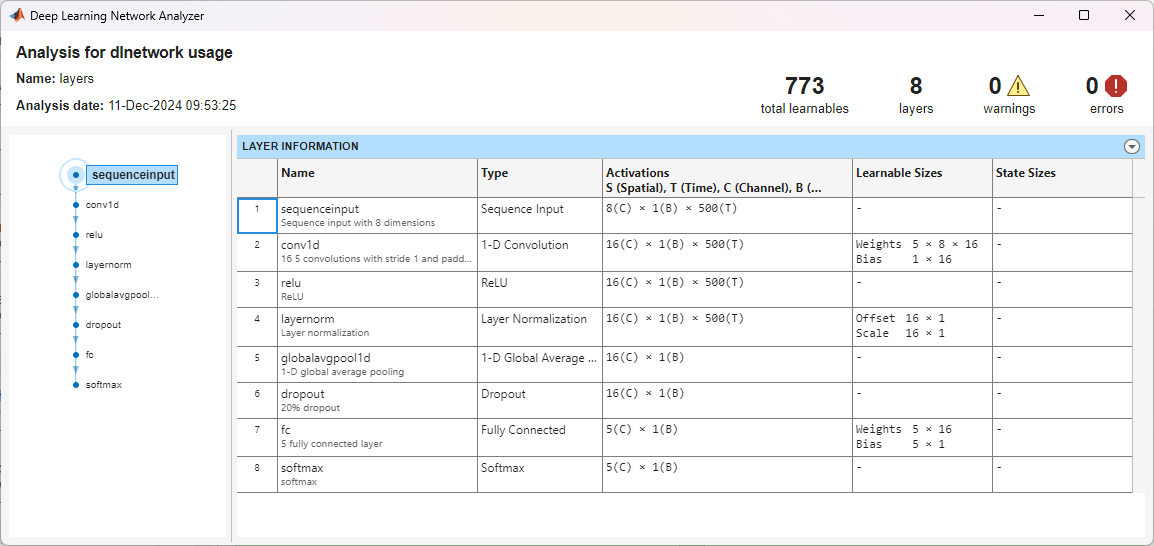1154x546 pixels.
Task: Click the yellow warnings triangle icon
Action: (x=1018, y=86)
